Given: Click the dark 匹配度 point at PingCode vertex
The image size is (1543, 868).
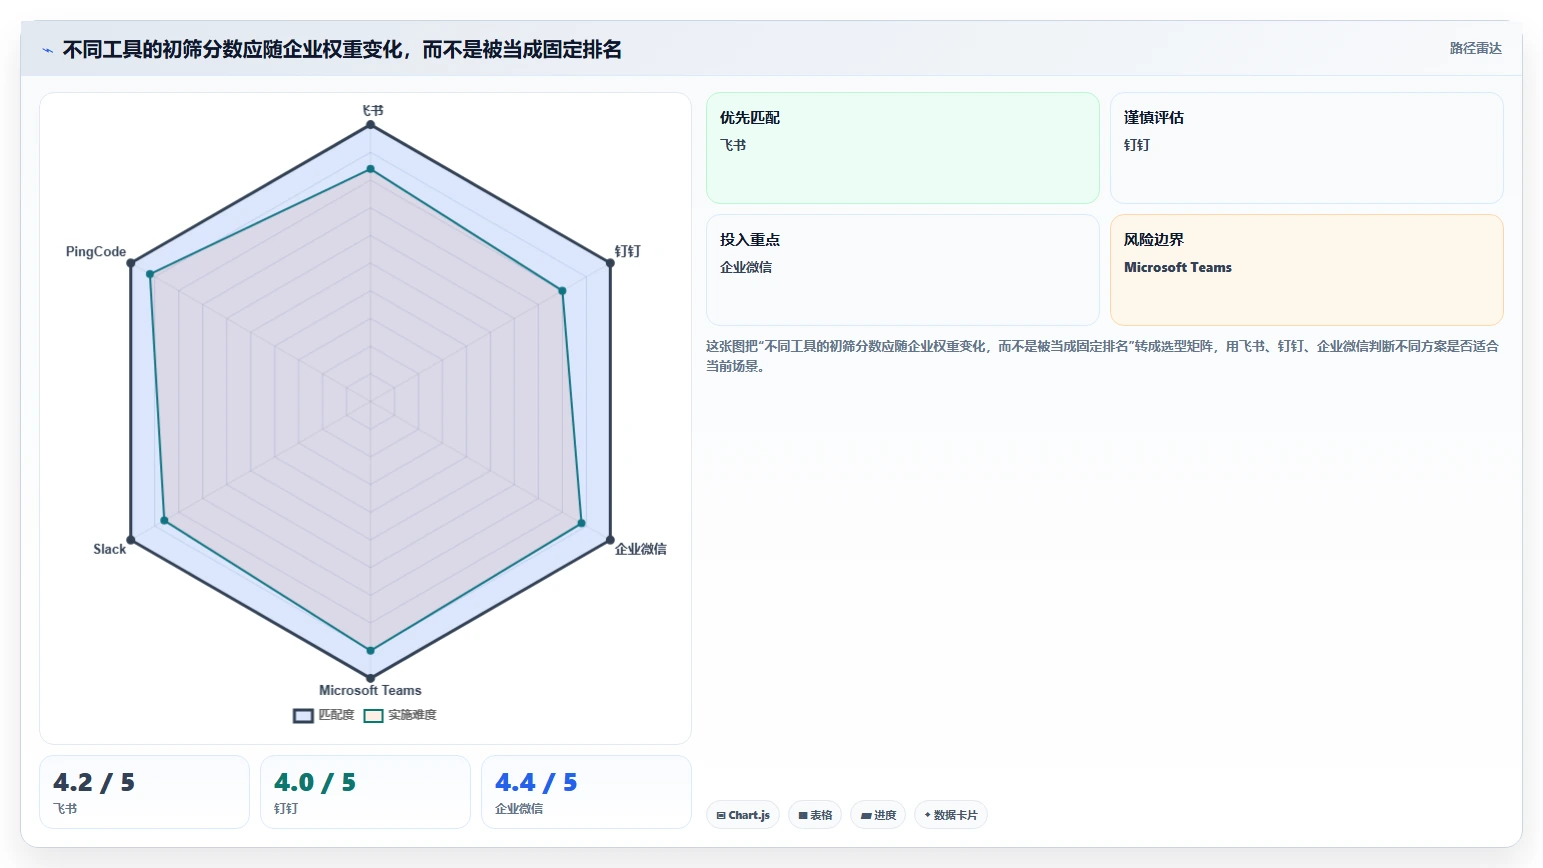Looking at the screenshot, I should click(130, 263).
